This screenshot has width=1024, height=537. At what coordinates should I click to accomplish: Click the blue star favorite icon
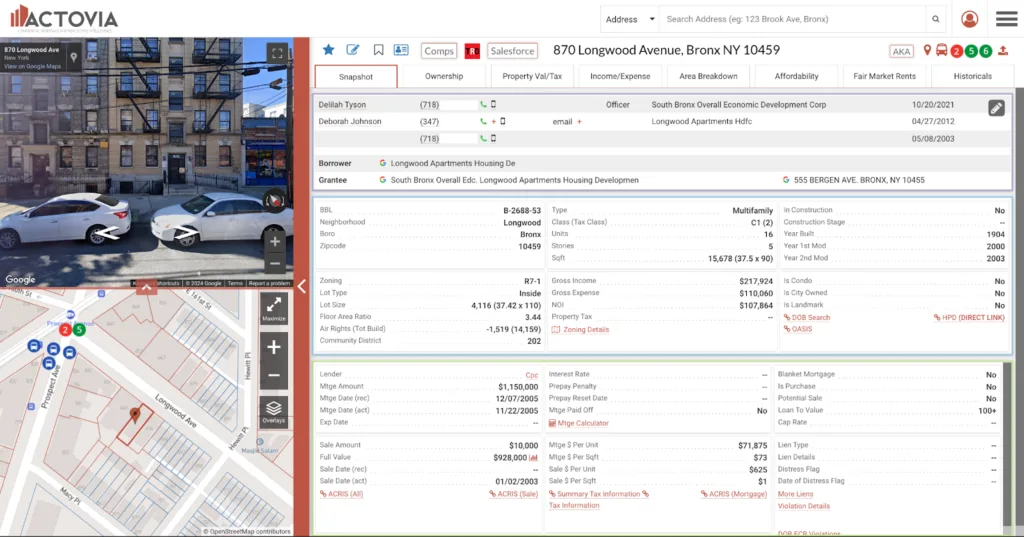click(328, 50)
